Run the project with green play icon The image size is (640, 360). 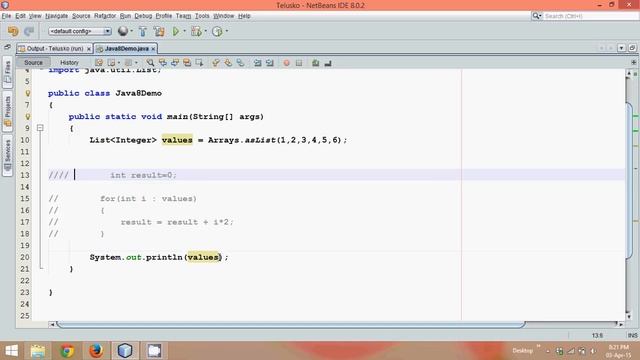click(x=176, y=31)
